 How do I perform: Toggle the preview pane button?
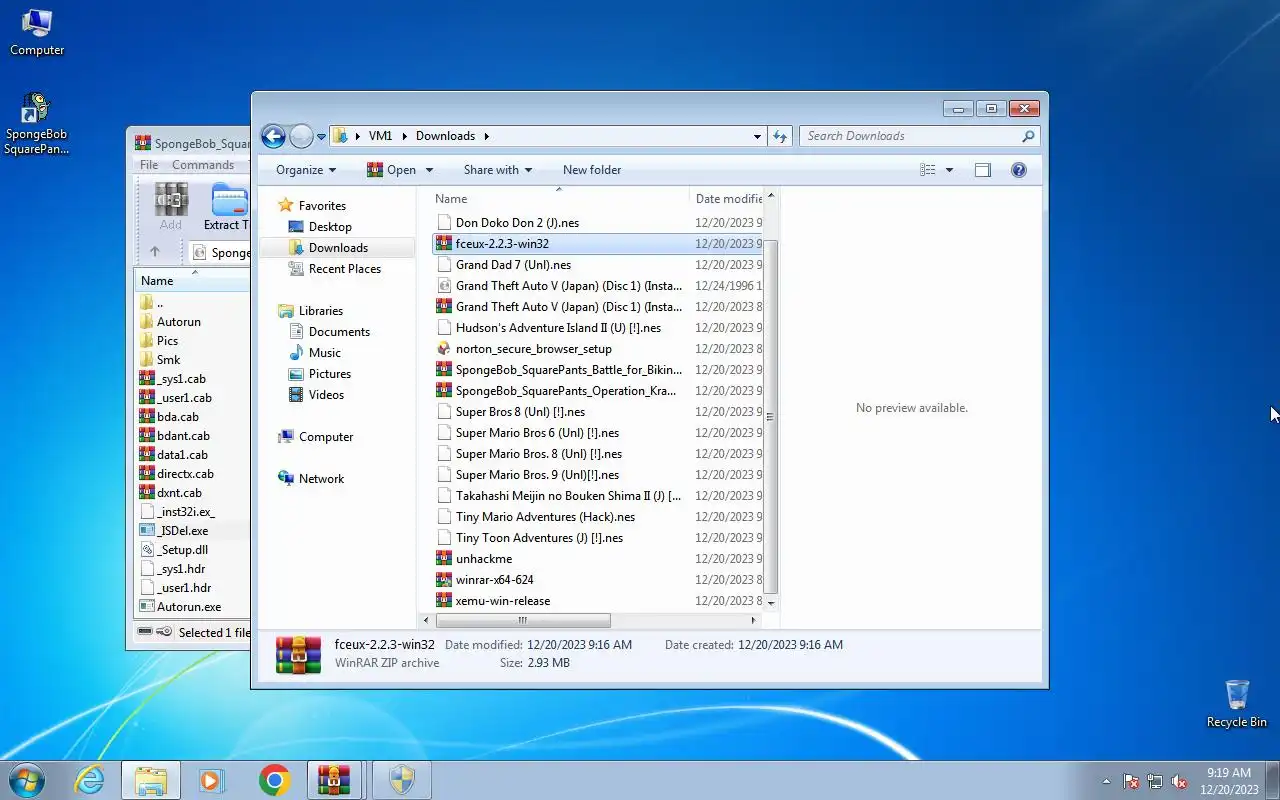point(983,170)
